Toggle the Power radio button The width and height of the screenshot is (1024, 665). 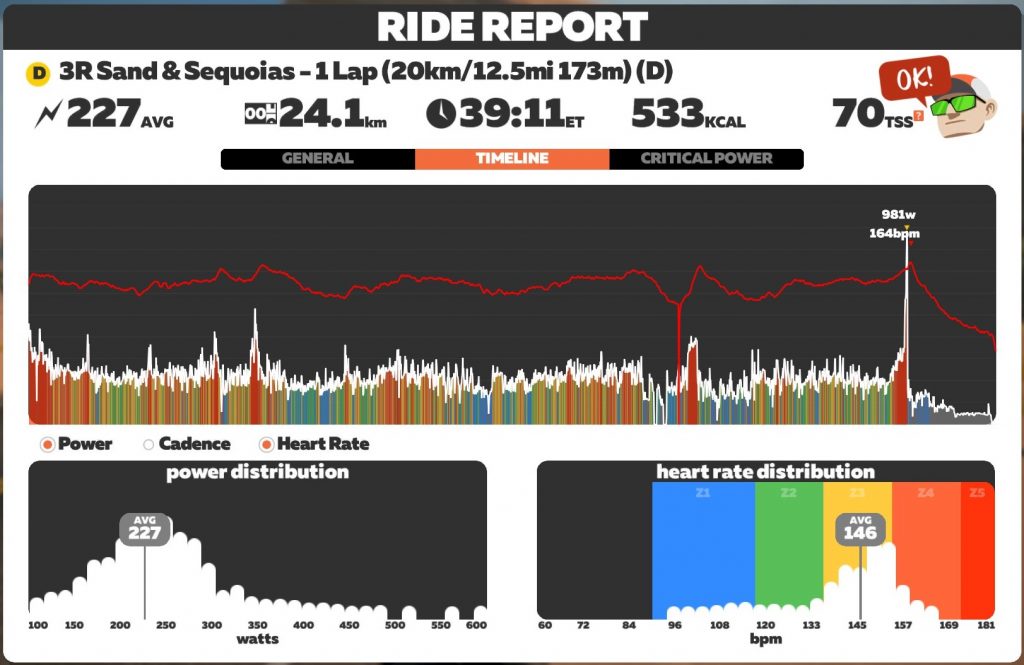(x=47, y=445)
